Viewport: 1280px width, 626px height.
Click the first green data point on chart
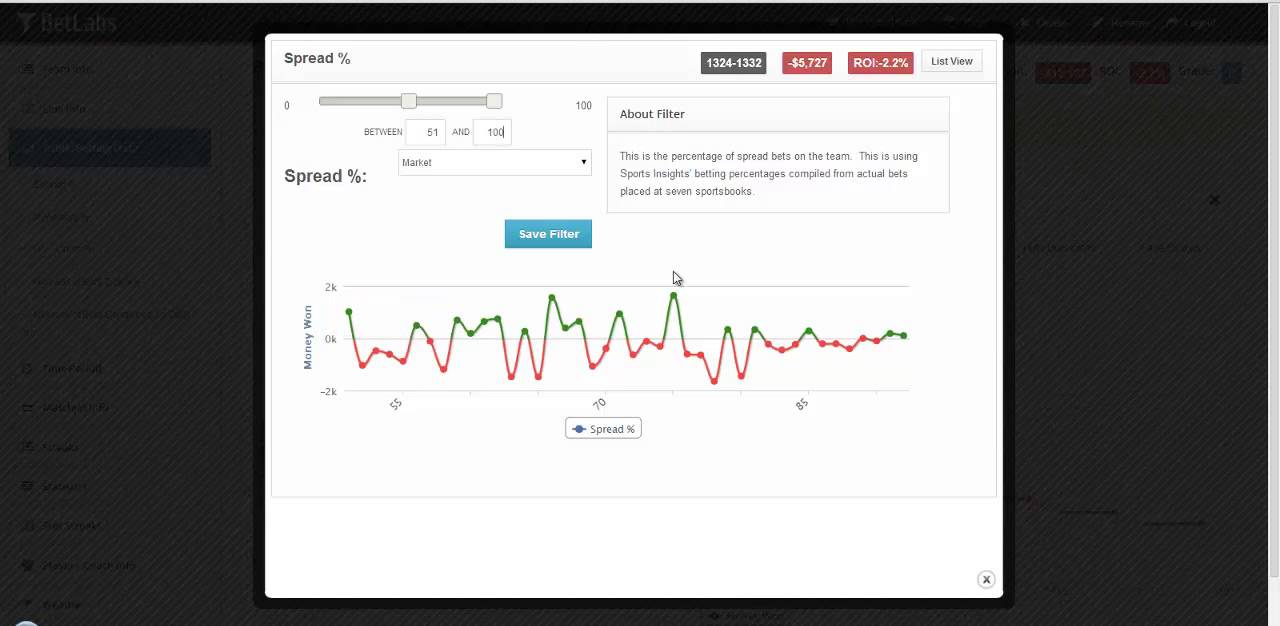(x=349, y=312)
